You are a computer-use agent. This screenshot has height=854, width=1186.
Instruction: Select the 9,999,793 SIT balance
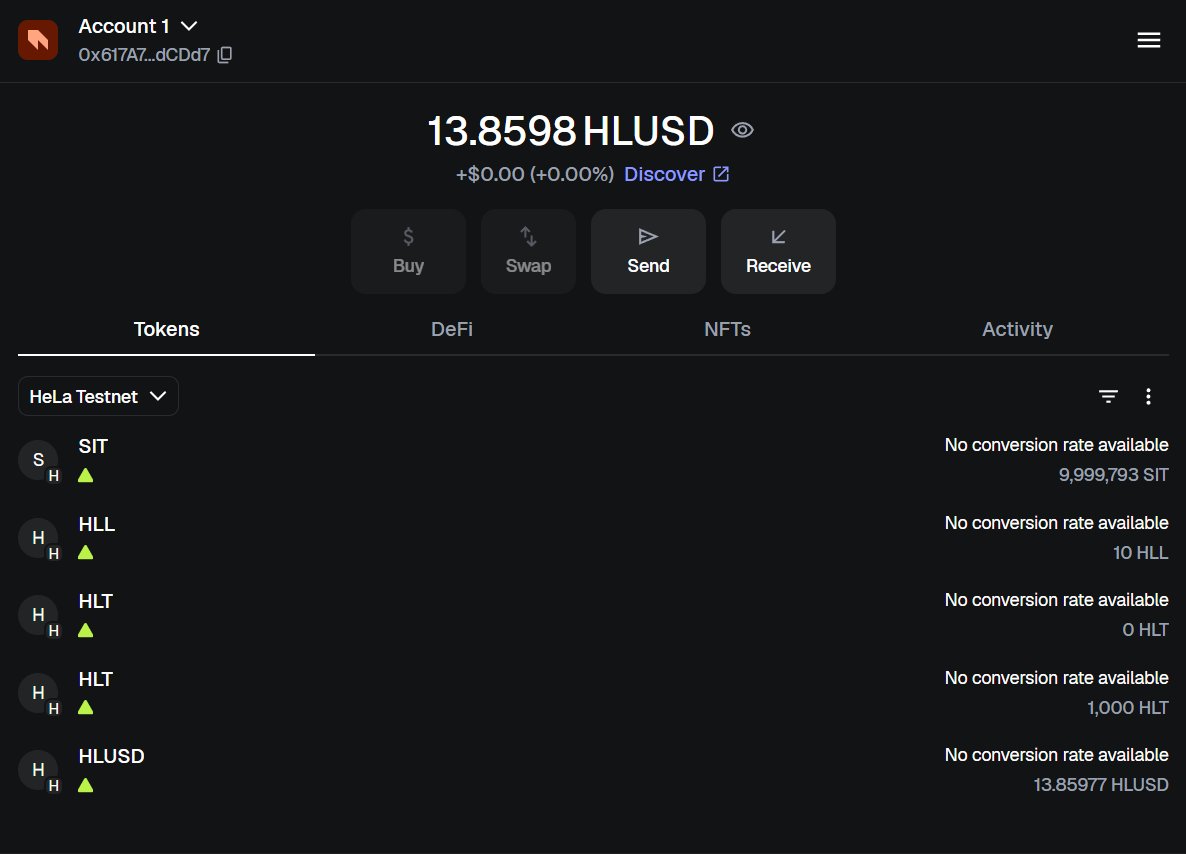(x=1113, y=475)
